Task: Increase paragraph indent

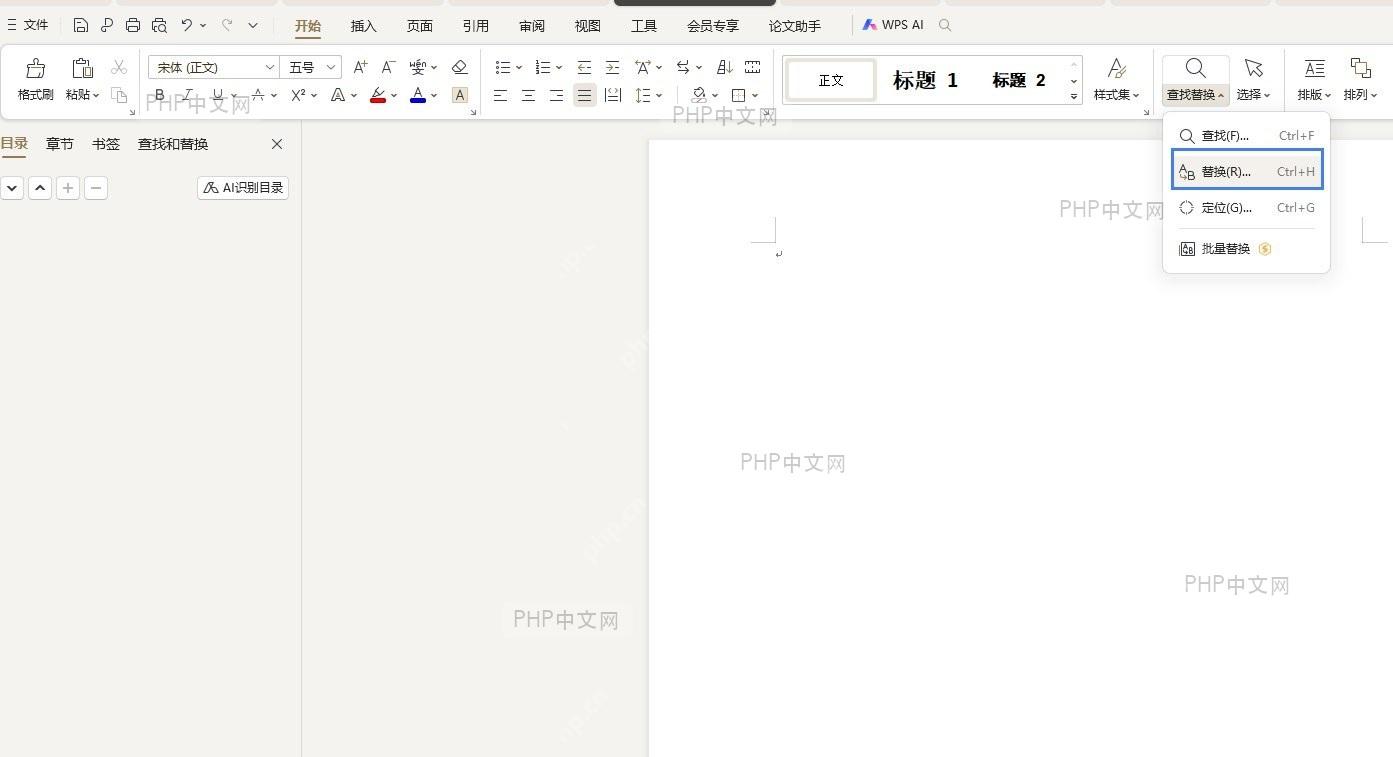Action: [x=612, y=67]
